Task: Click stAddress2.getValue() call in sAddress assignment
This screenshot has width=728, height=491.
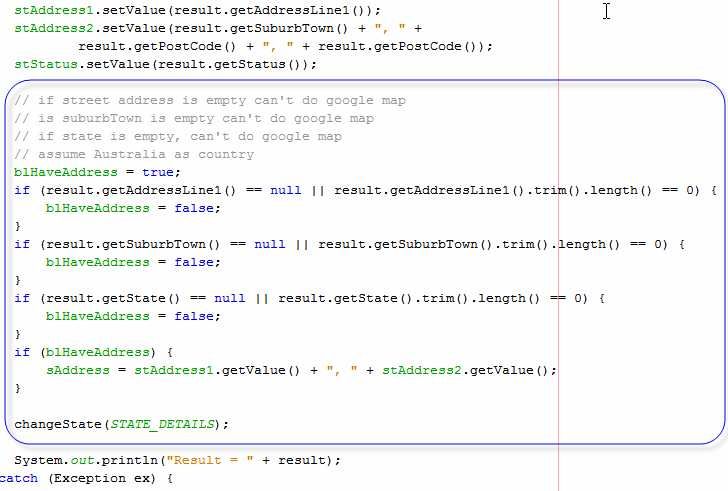Action: click(469, 370)
